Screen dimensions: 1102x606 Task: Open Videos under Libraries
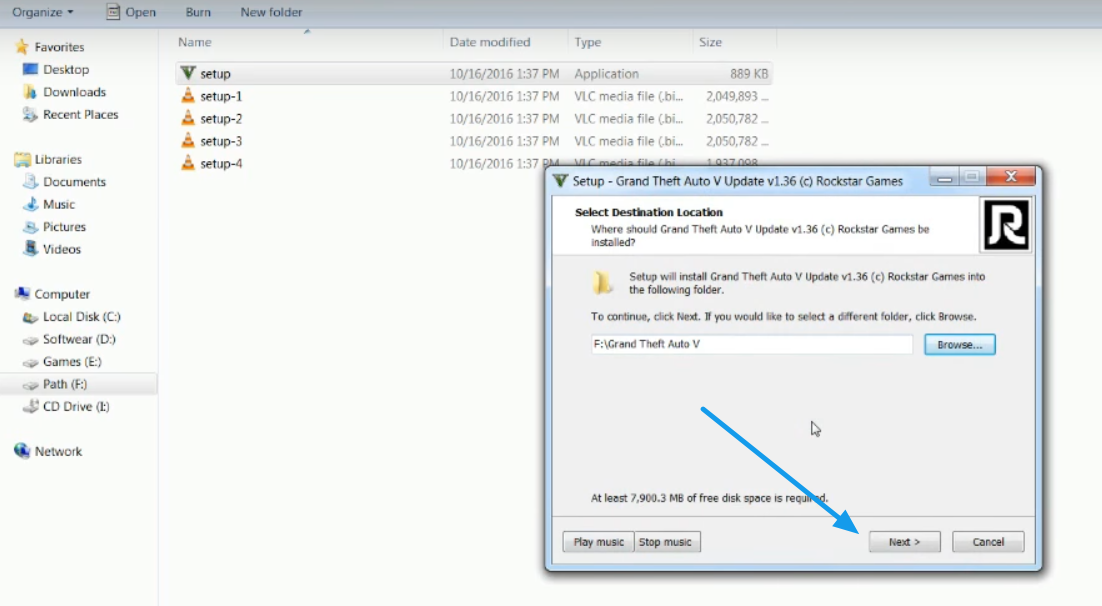tap(62, 250)
